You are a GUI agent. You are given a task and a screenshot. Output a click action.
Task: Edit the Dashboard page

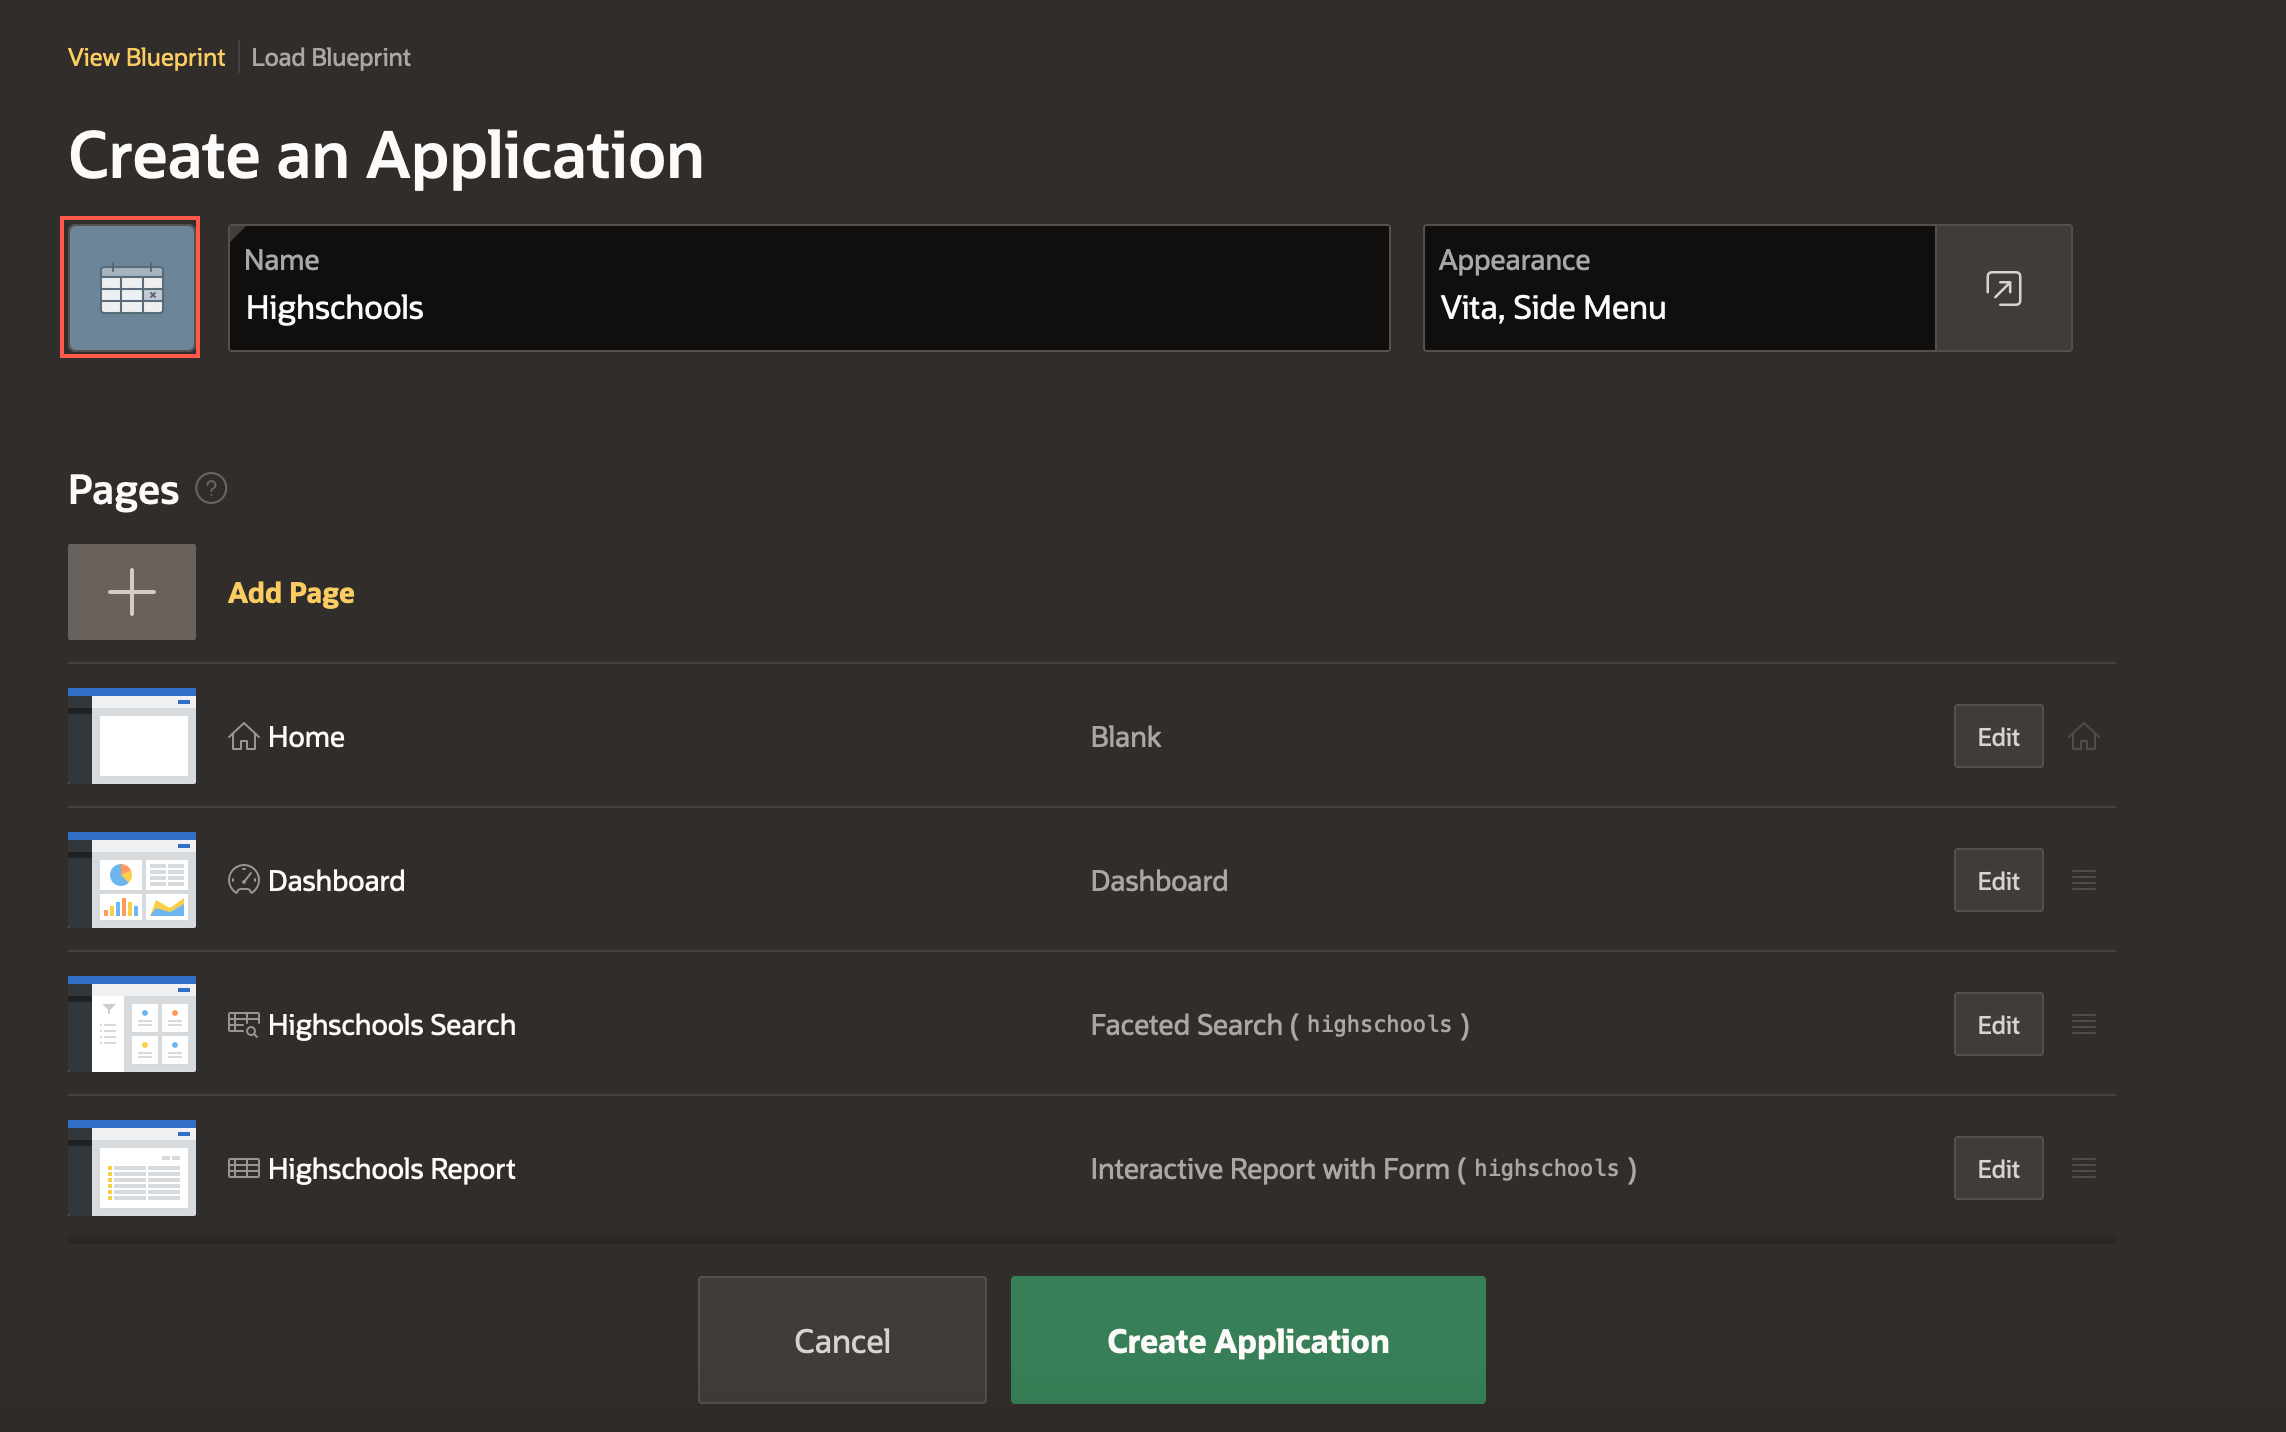click(1998, 880)
